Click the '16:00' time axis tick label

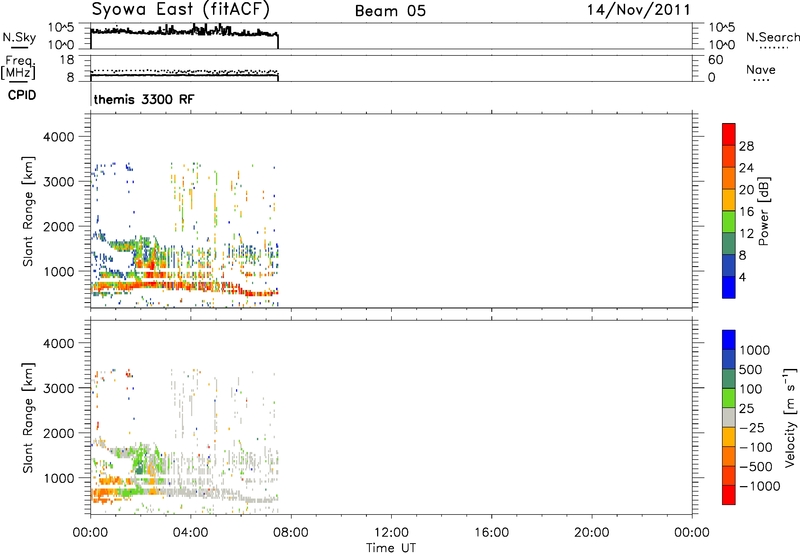coord(491,533)
